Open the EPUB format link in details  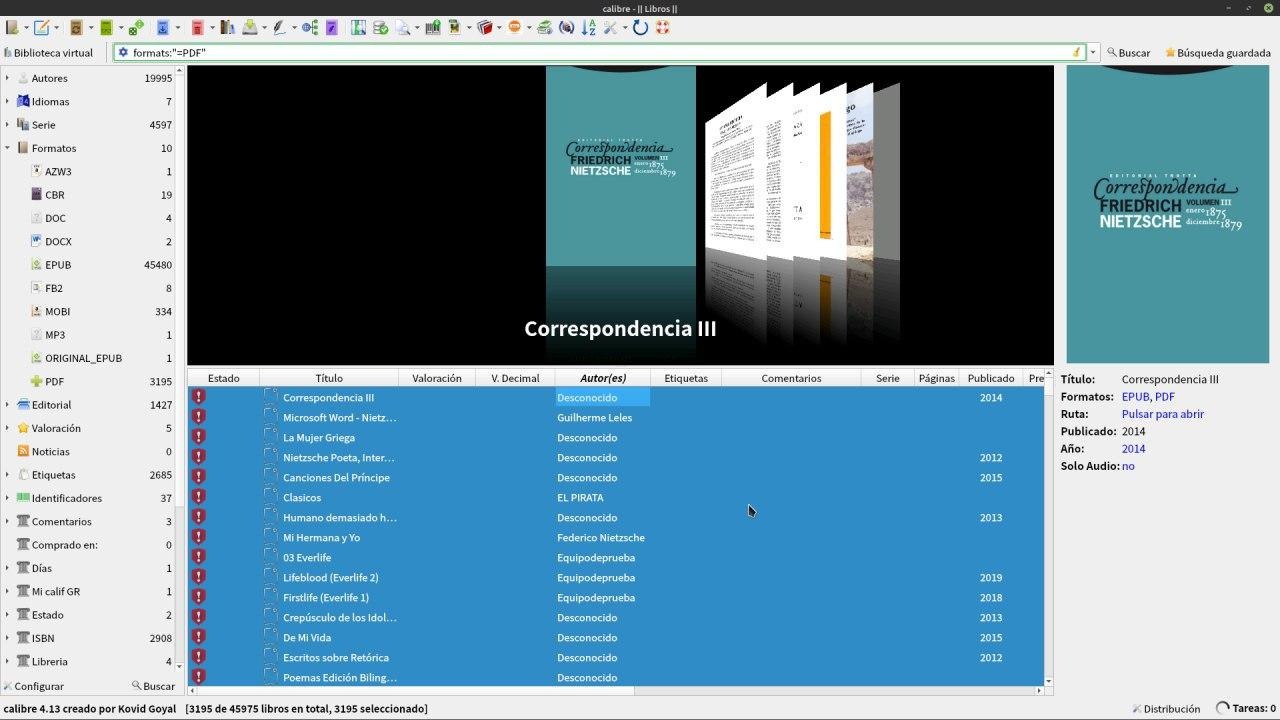tap(1135, 397)
